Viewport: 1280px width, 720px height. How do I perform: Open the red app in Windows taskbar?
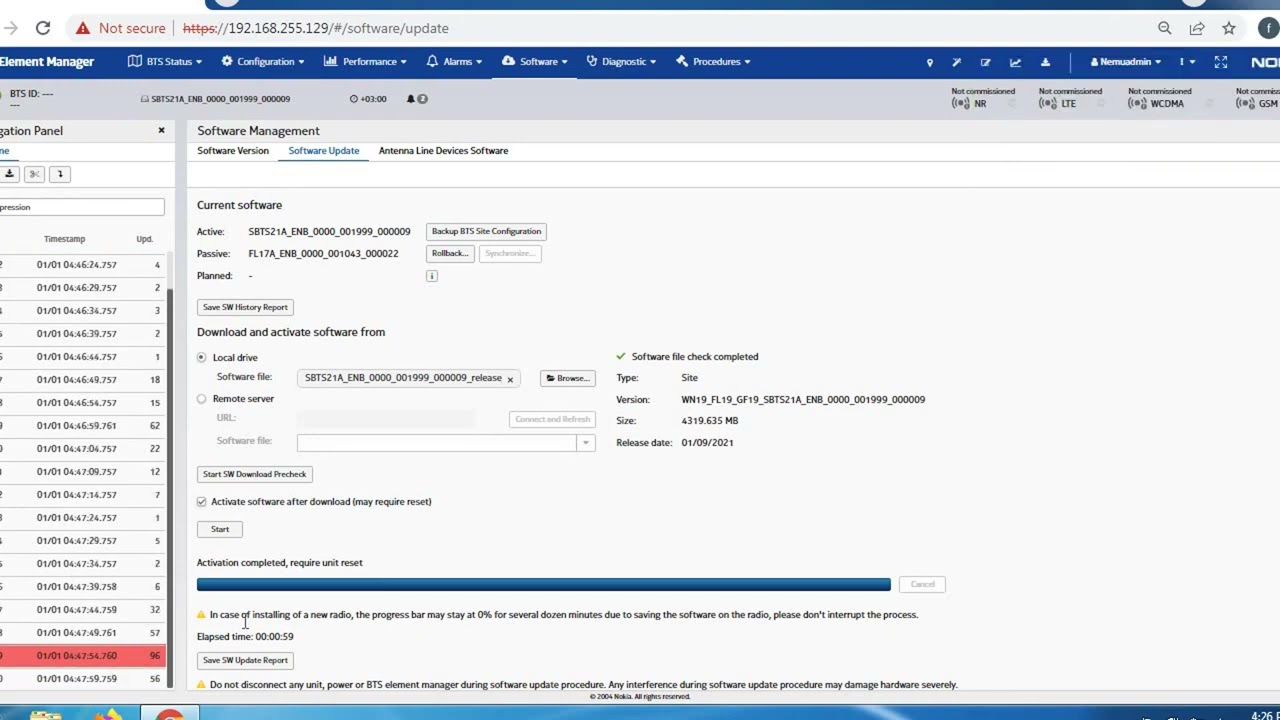170,714
